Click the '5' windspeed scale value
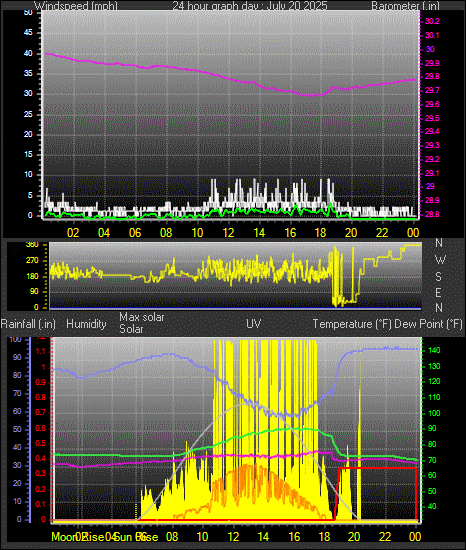The height and width of the screenshot is (550, 466). click(30, 196)
